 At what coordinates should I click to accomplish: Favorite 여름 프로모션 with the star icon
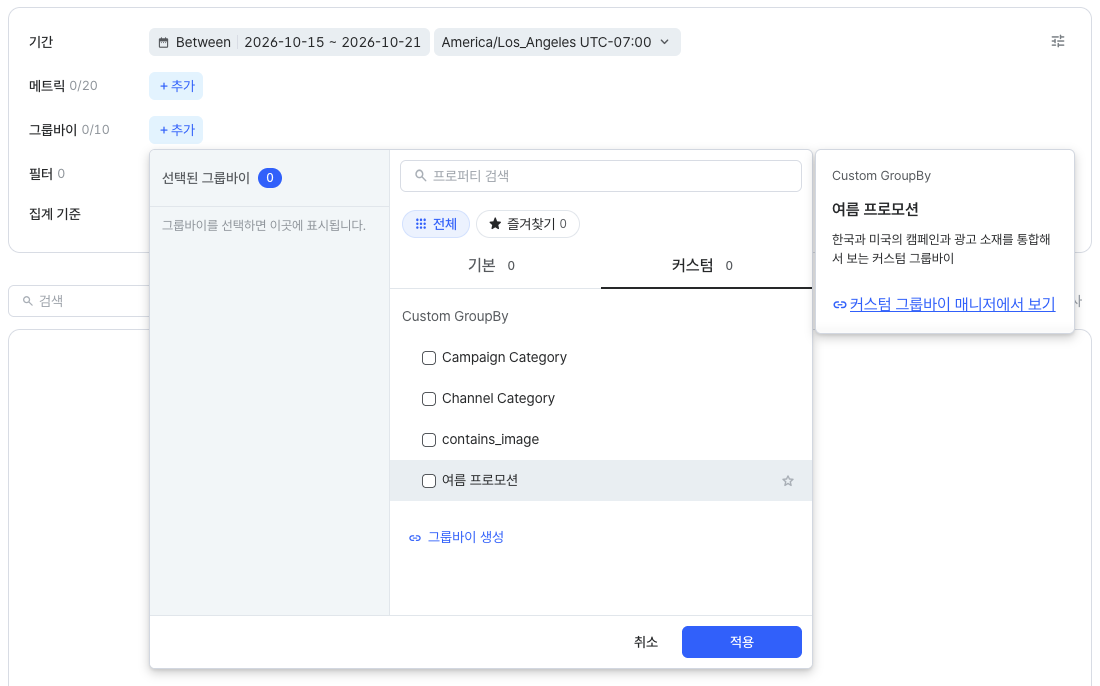click(787, 480)
